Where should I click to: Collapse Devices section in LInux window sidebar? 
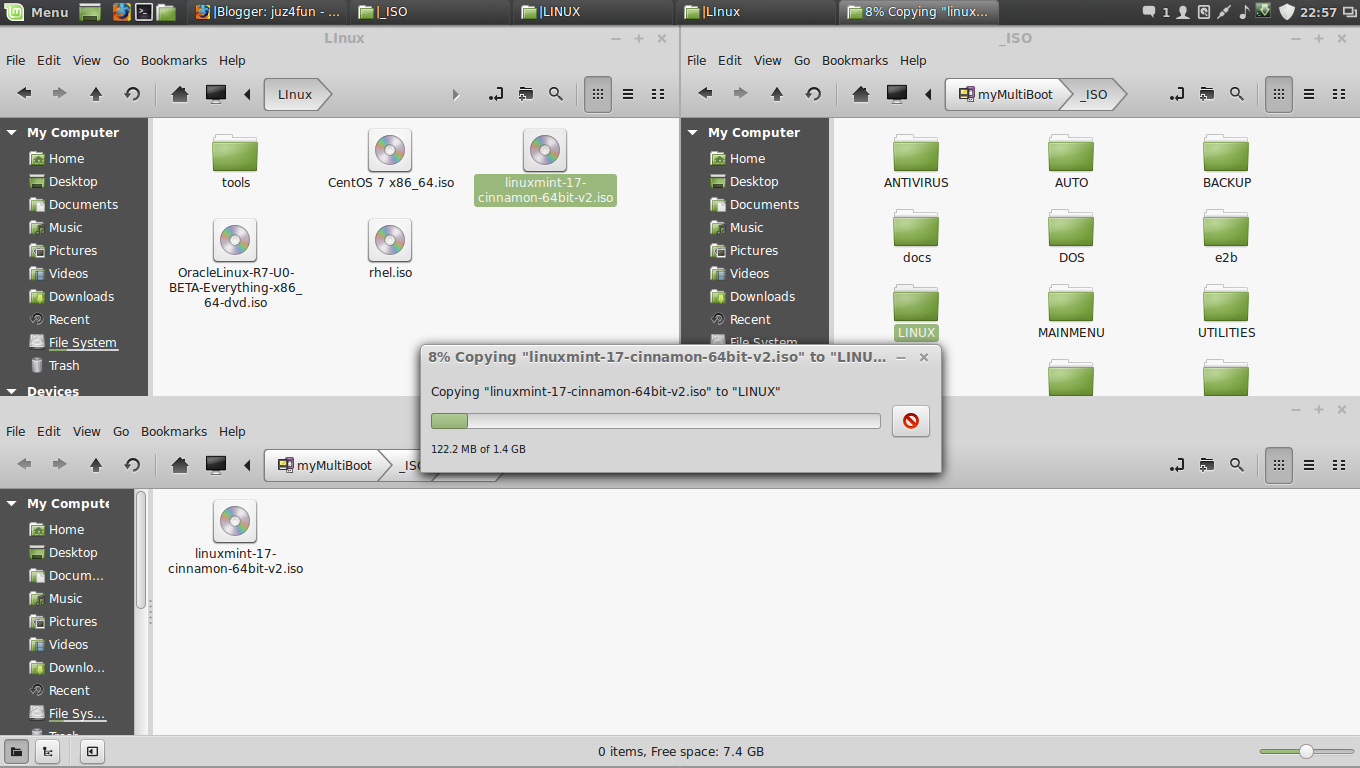[12, 392]
